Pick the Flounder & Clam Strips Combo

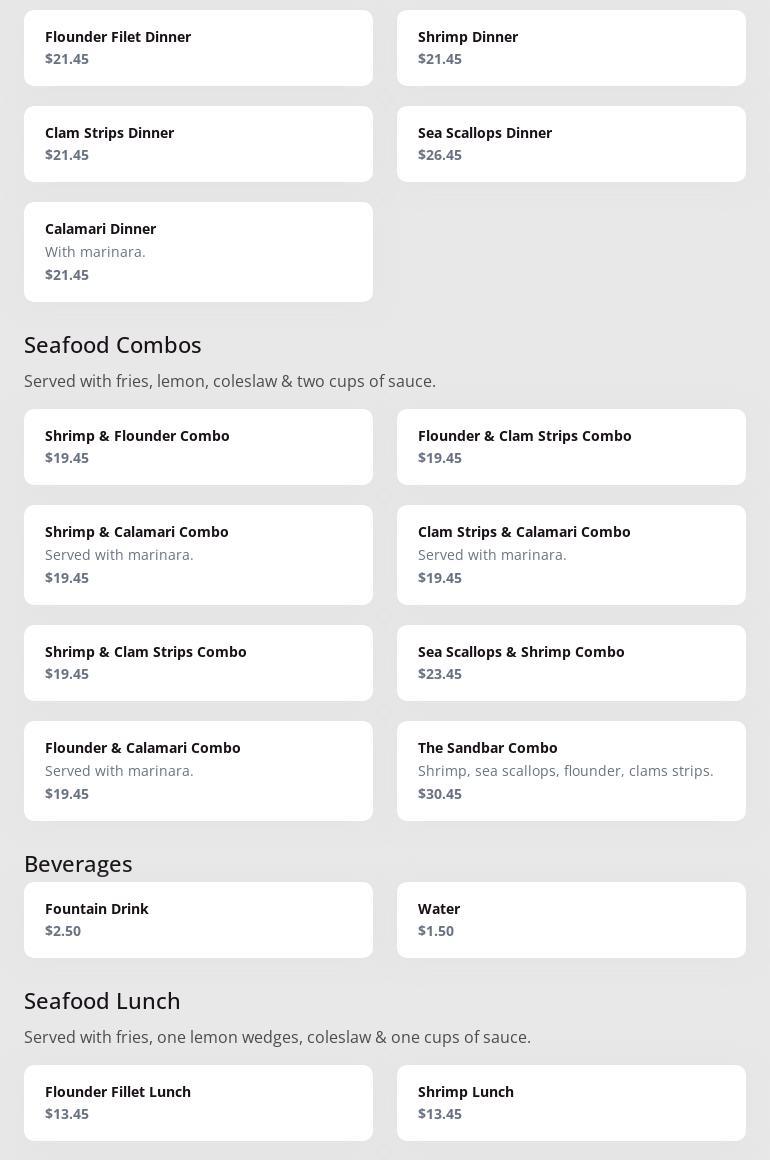click(x=571, y=447)
